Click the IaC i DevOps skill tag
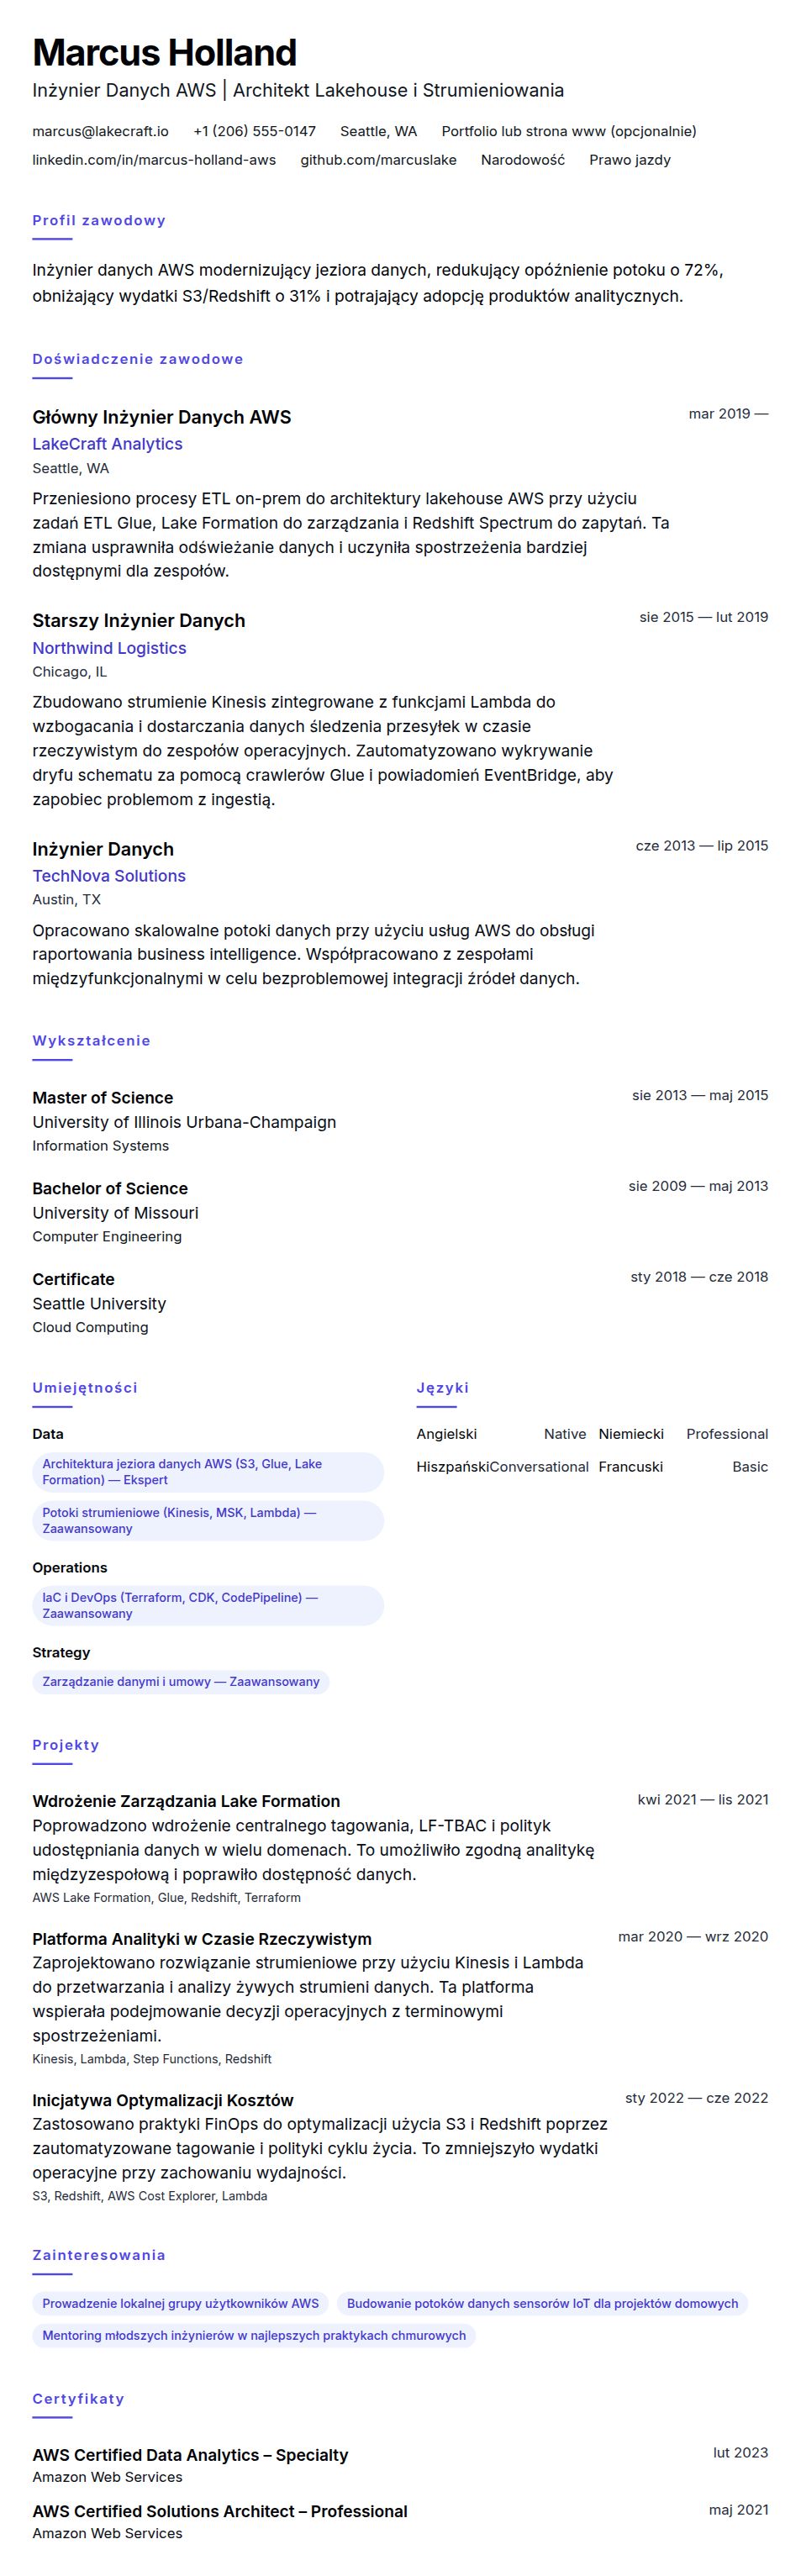 (x=208, y=1606)
